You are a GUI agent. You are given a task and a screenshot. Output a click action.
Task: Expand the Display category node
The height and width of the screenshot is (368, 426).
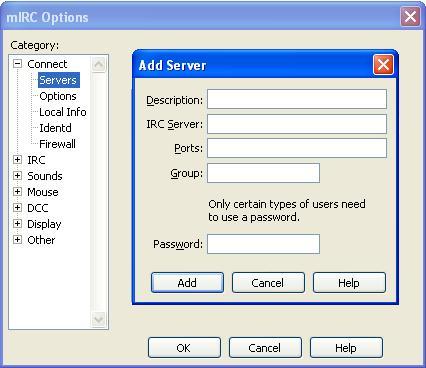[x=17, y=224]
